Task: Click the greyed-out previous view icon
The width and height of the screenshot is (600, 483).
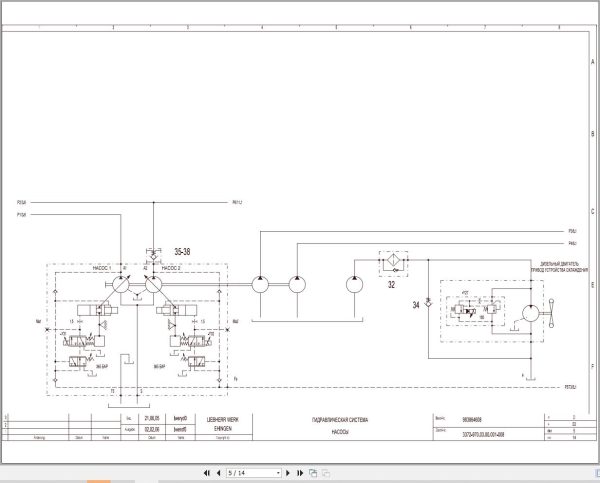Action: click(x=326, y=473)
